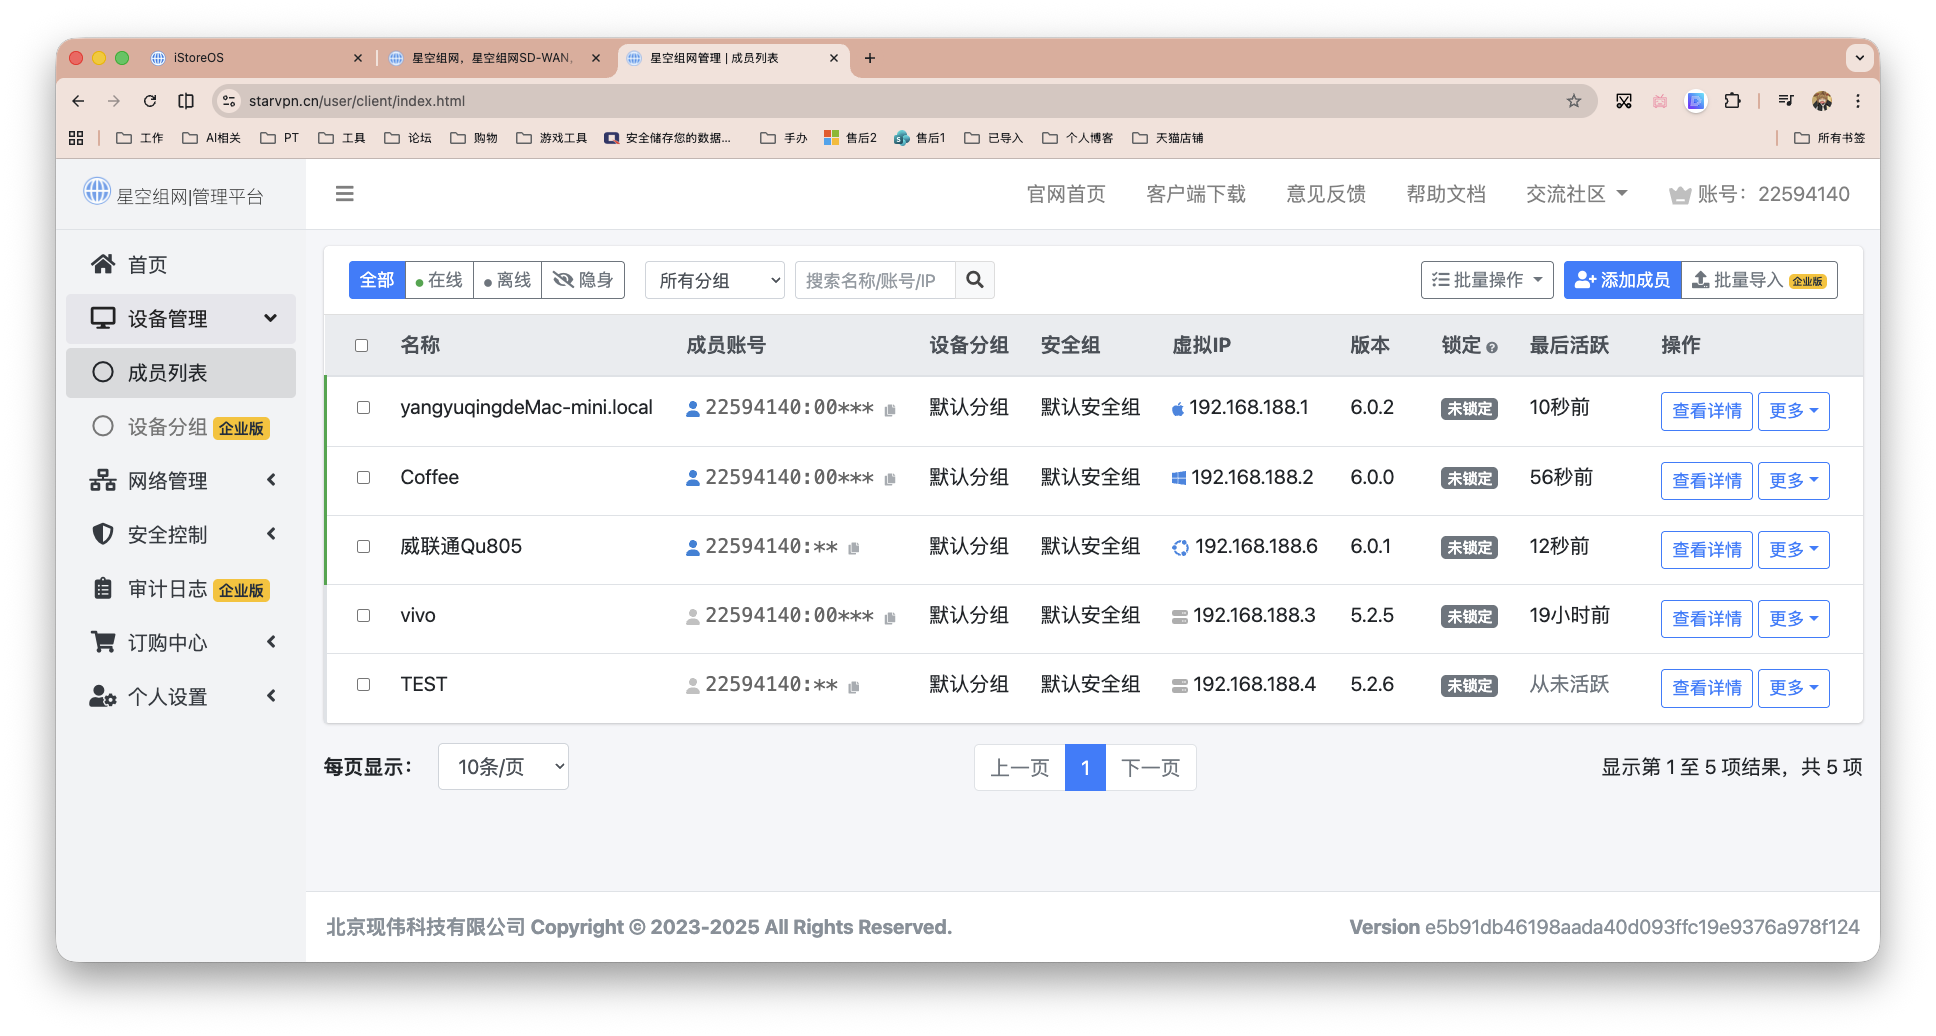Copy Coffee's account with the copy icon
1936x1036 pixels.
click(x=890, y=479)
